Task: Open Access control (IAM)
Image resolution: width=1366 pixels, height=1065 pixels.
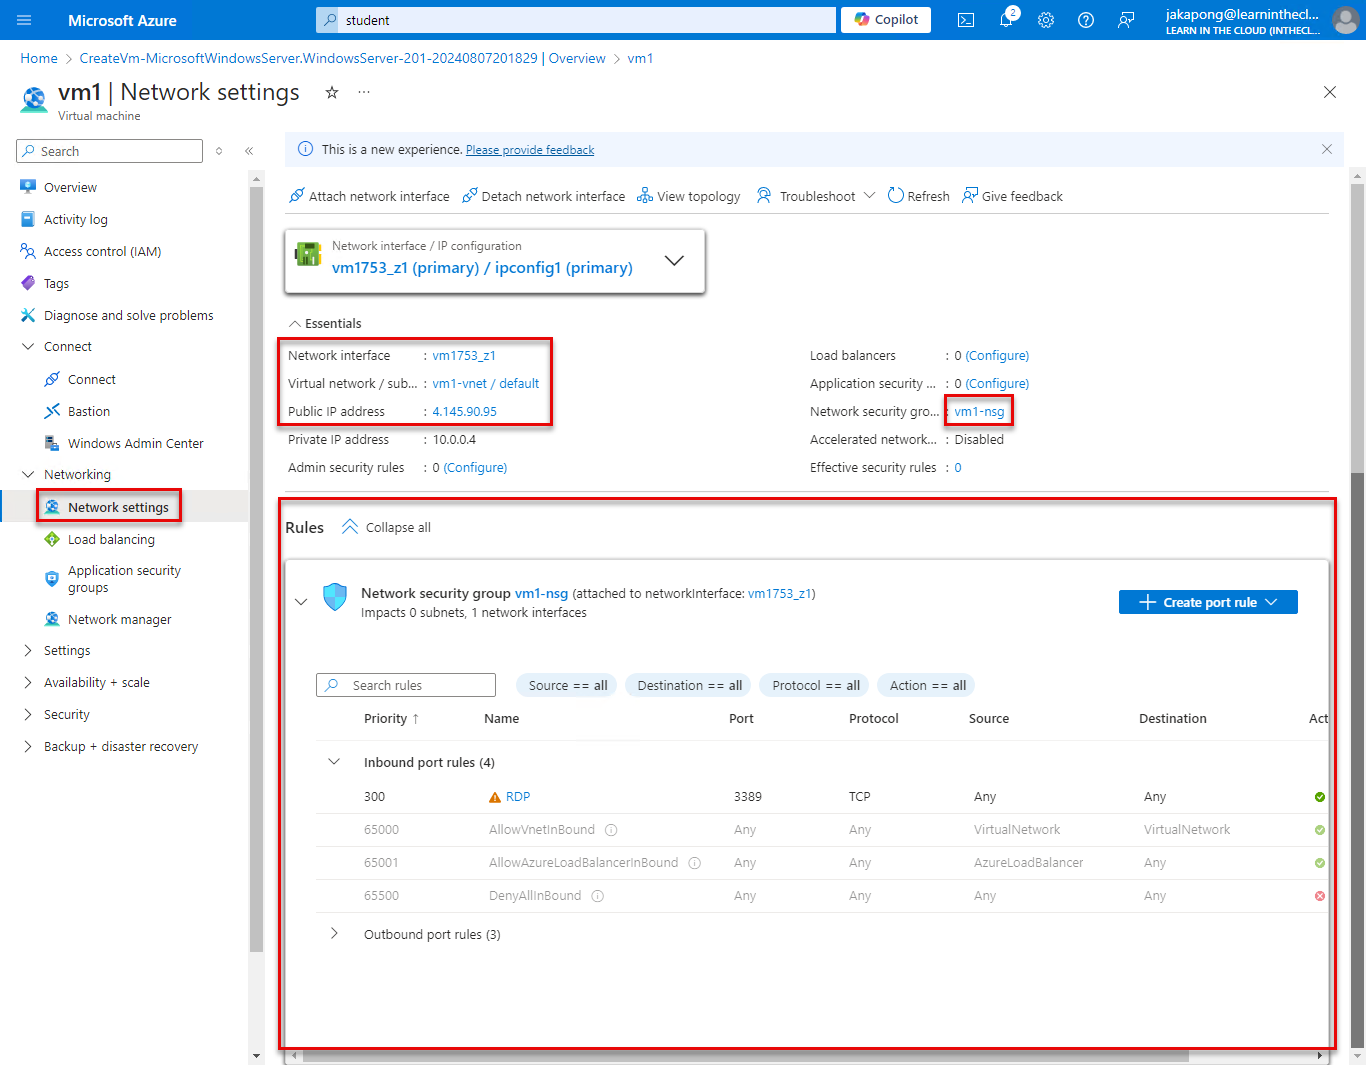Action: pyautogui.click(x=102, y=251)
